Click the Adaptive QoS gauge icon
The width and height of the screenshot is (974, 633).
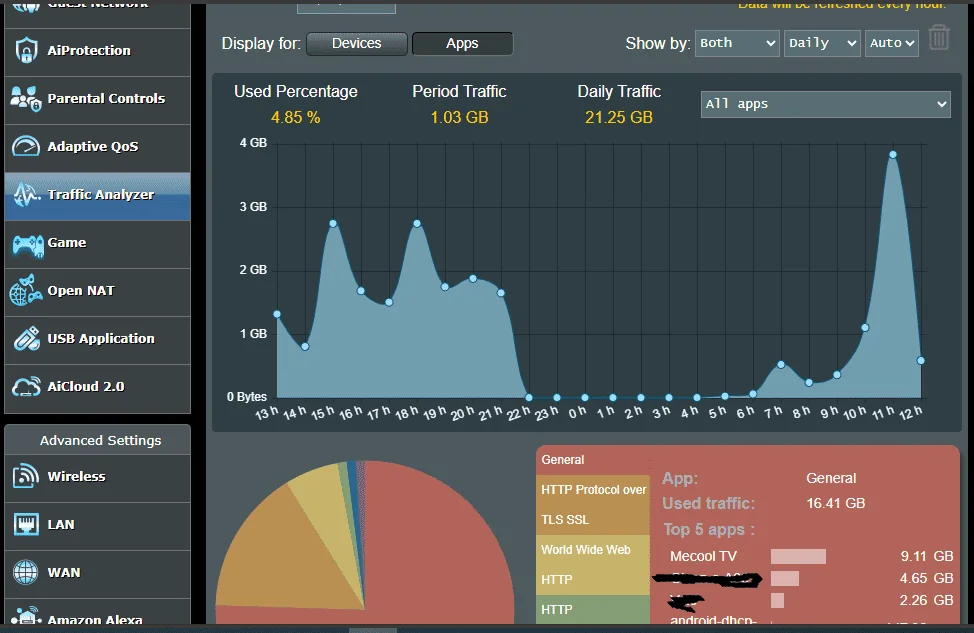(x=26, y=147)
